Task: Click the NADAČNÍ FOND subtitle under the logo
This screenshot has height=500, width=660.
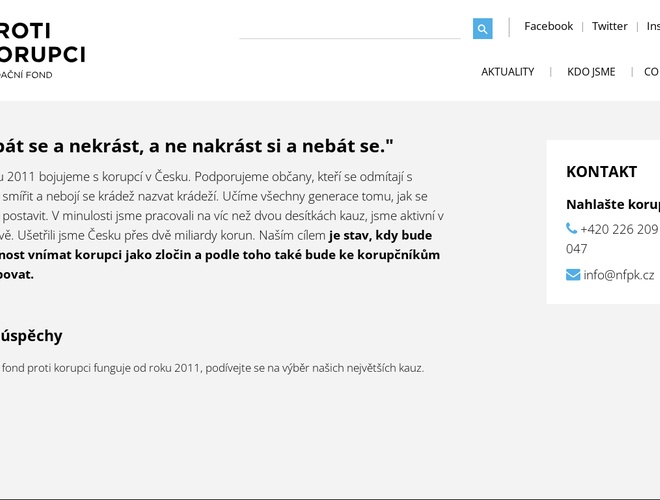Action: pyautogui.click(x=26, y=75)
